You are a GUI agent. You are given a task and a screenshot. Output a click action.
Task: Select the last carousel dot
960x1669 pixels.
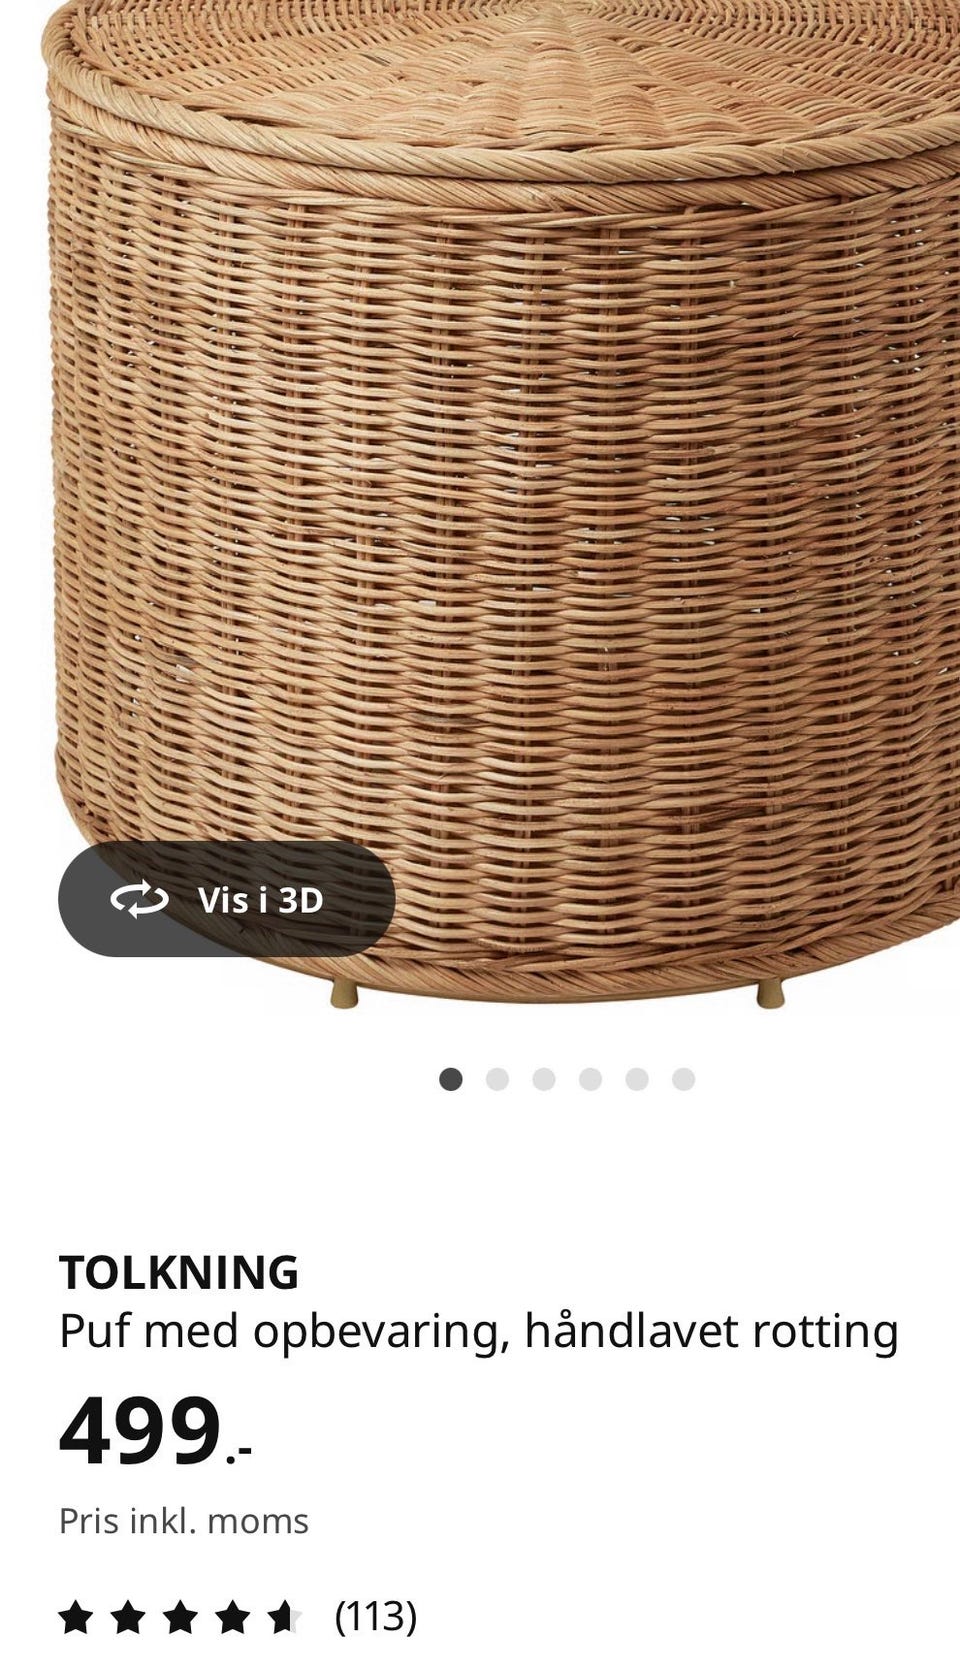point(683,1079)
